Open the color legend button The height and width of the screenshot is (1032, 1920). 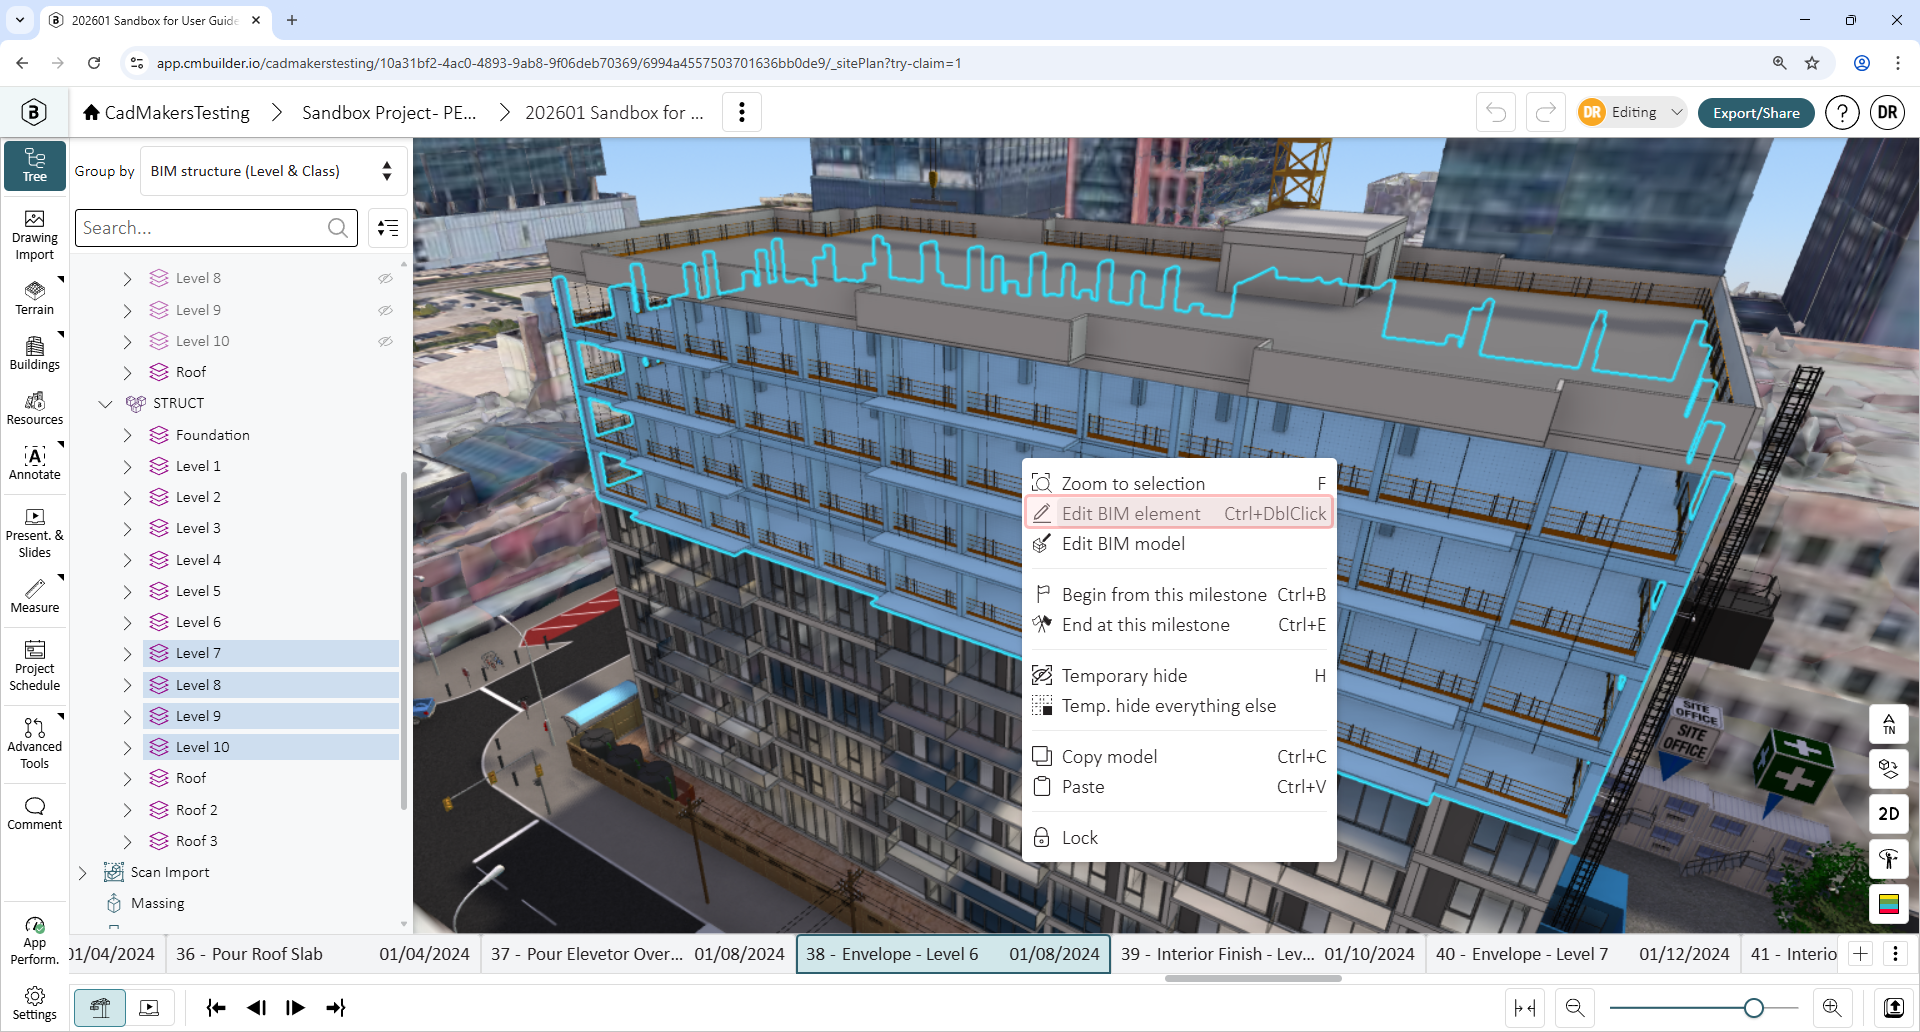coord(1888,904)
